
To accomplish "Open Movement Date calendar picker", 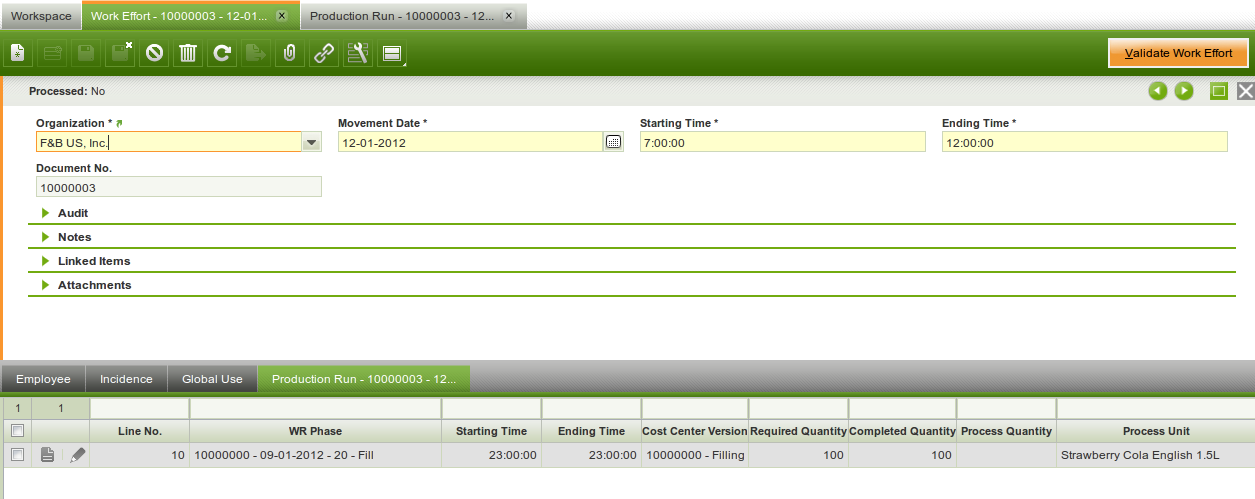I will pos(614,142).
